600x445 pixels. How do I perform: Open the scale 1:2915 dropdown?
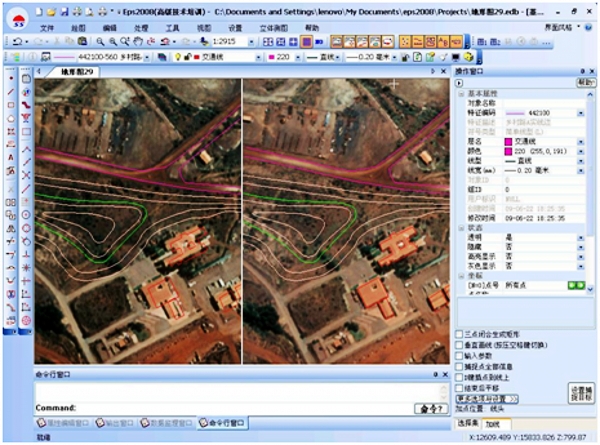click(x=251, y=42)
